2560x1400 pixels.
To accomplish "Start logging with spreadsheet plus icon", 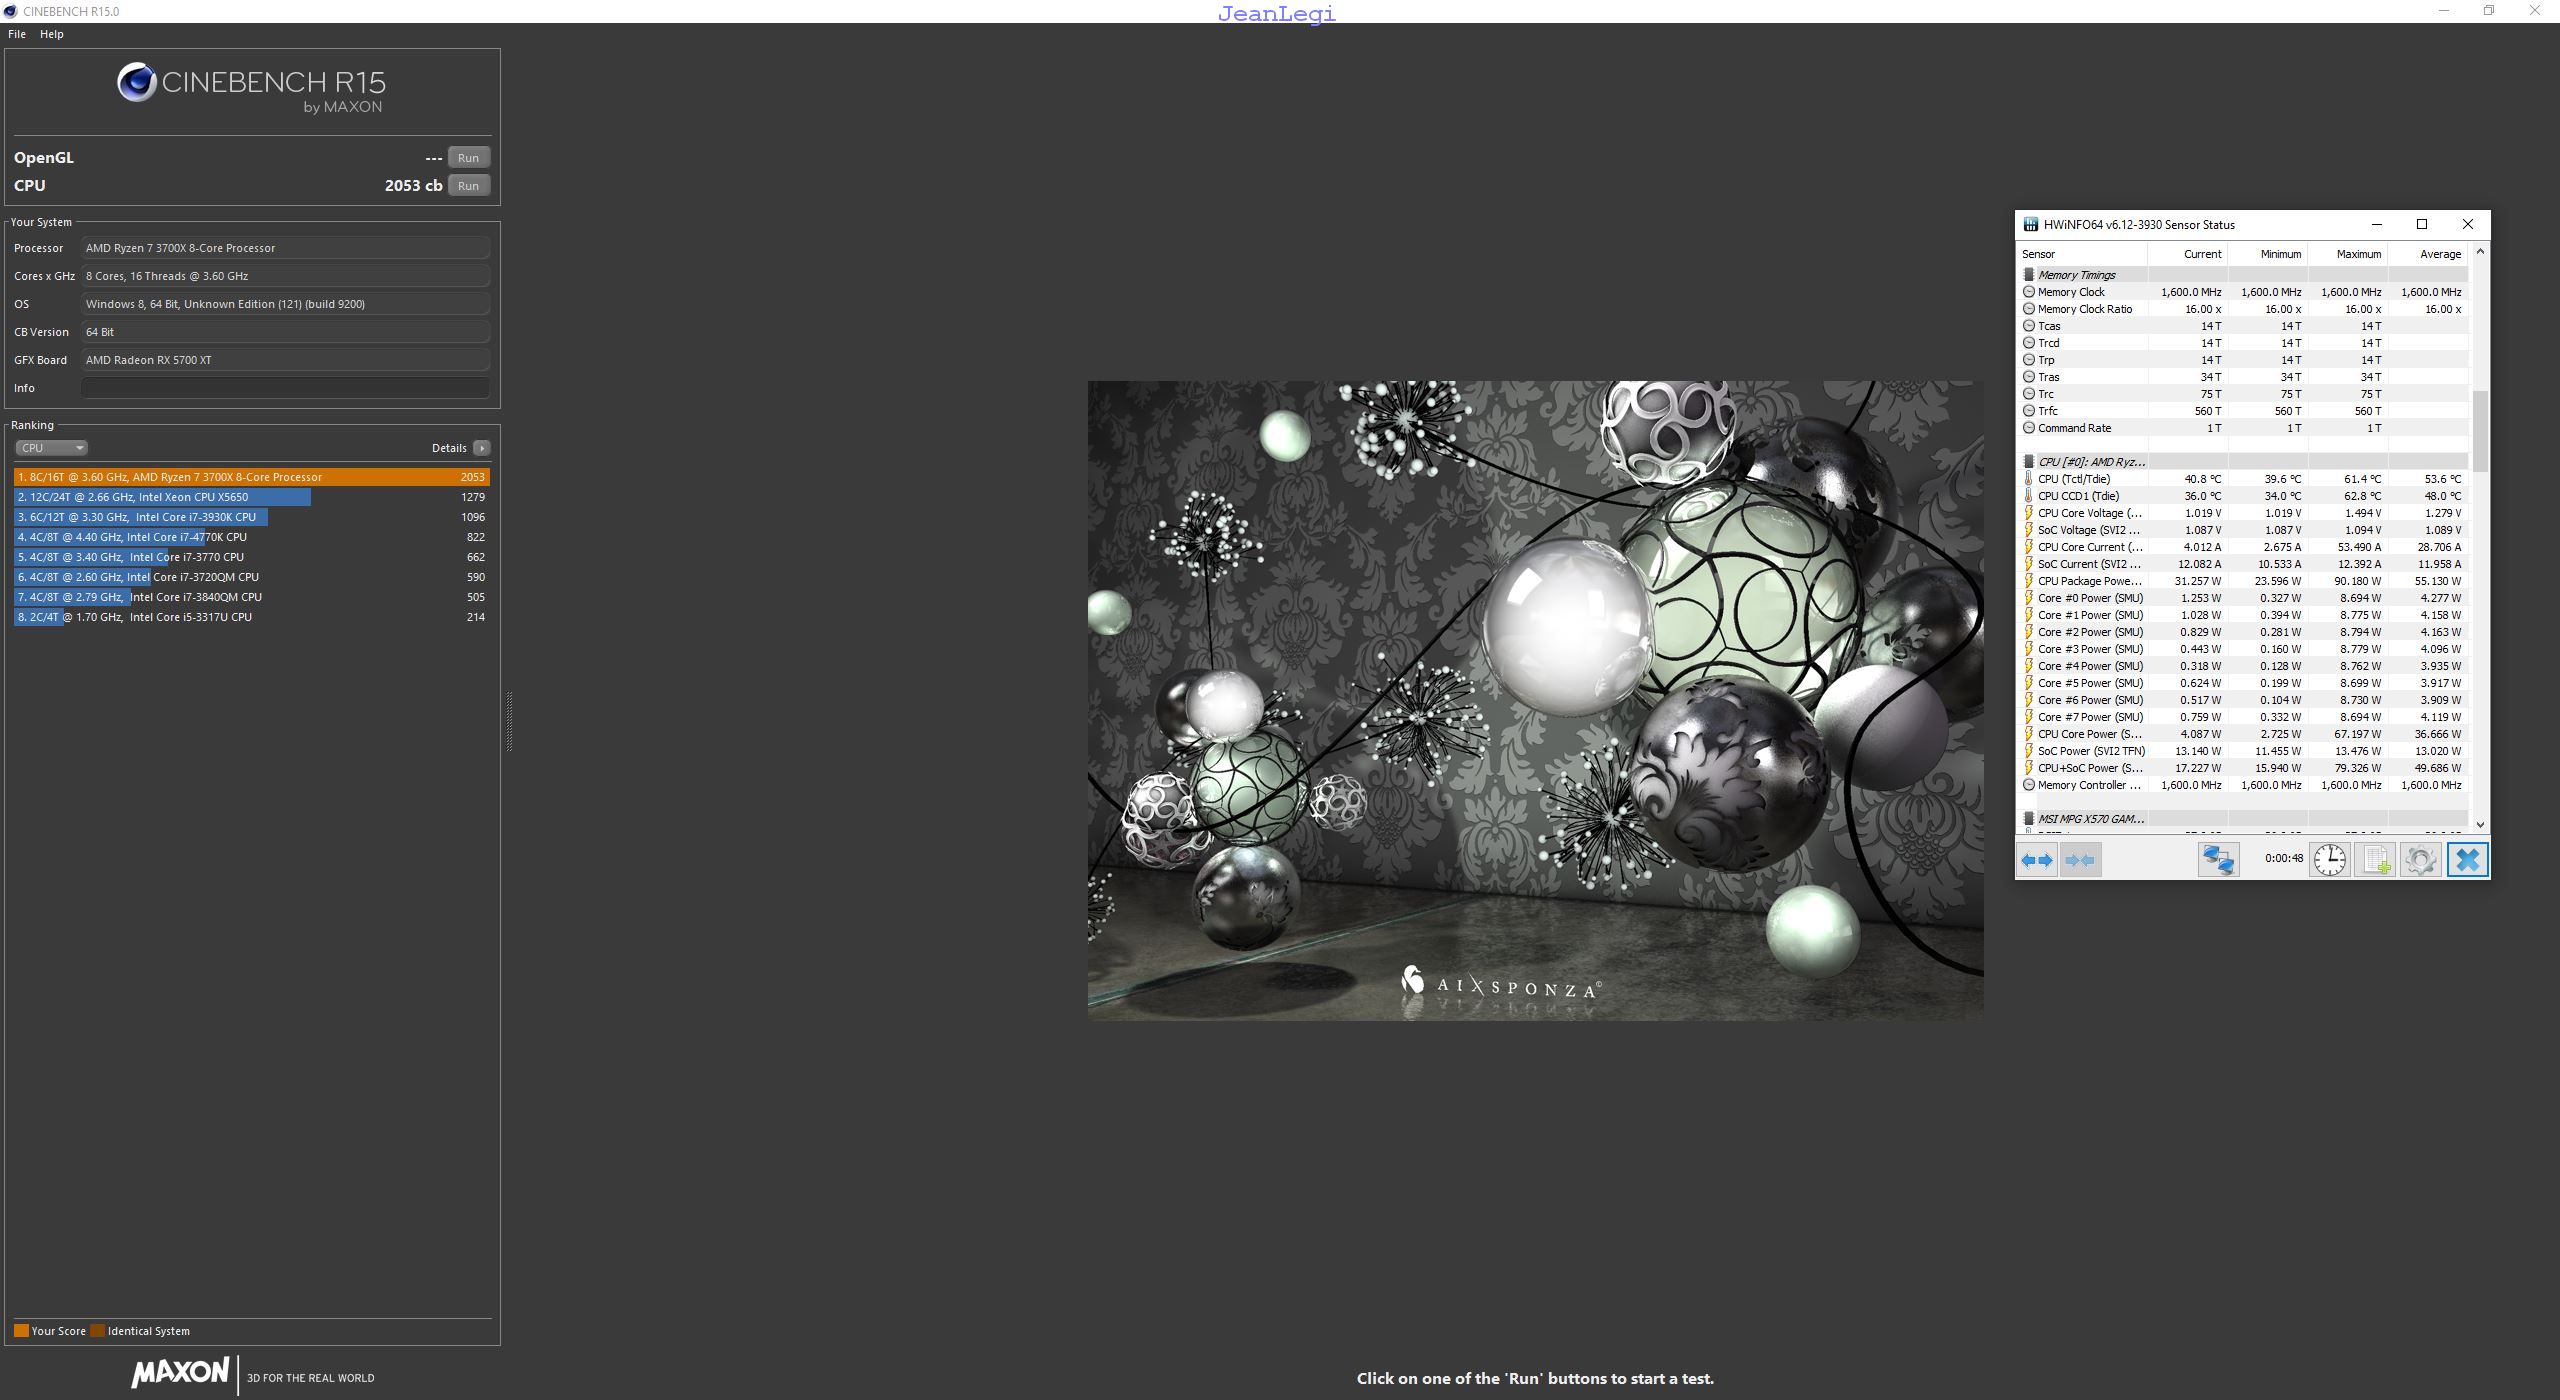I will (x=2375, y=860).
